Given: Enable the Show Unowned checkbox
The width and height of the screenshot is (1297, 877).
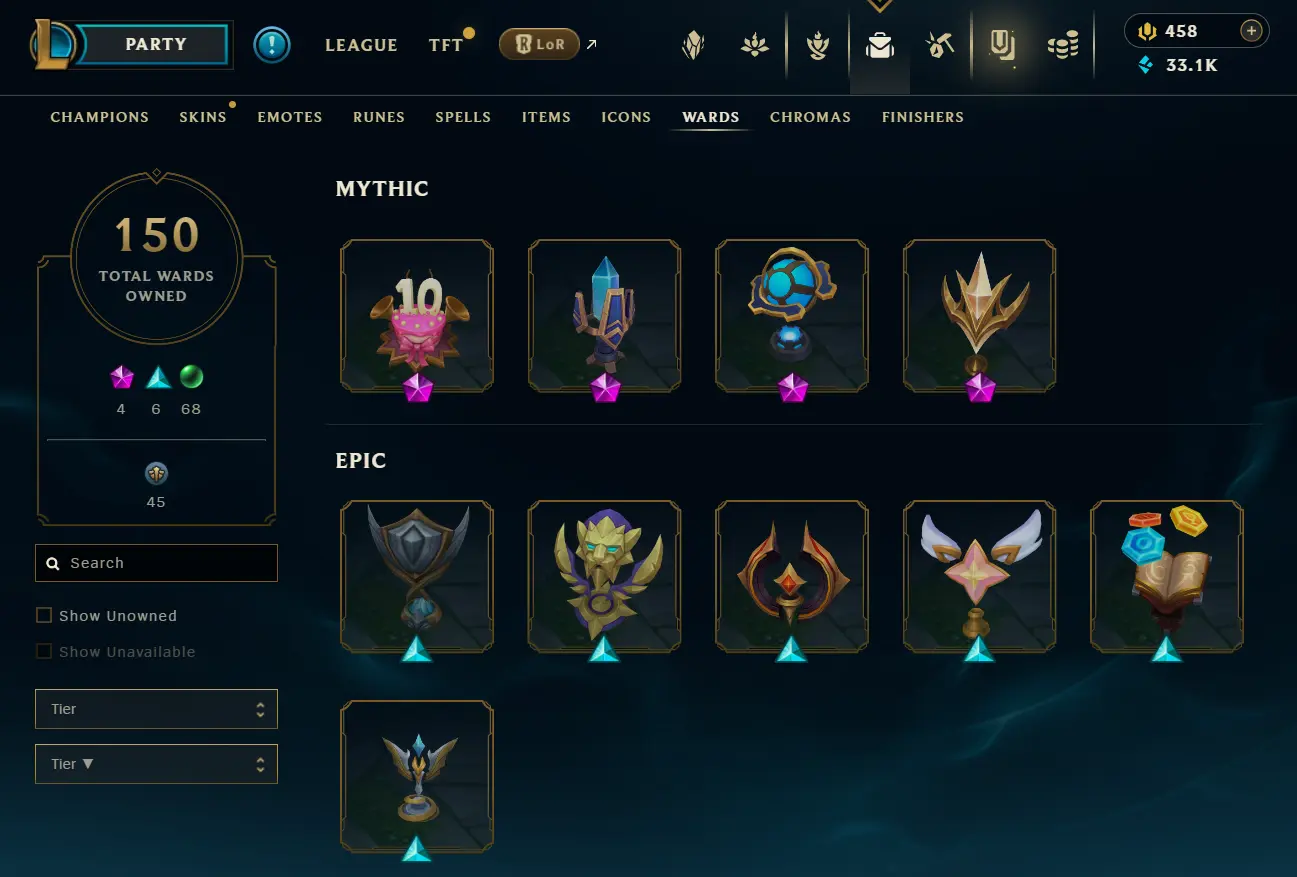Looking at the screenshot, I should click(44, 616).
